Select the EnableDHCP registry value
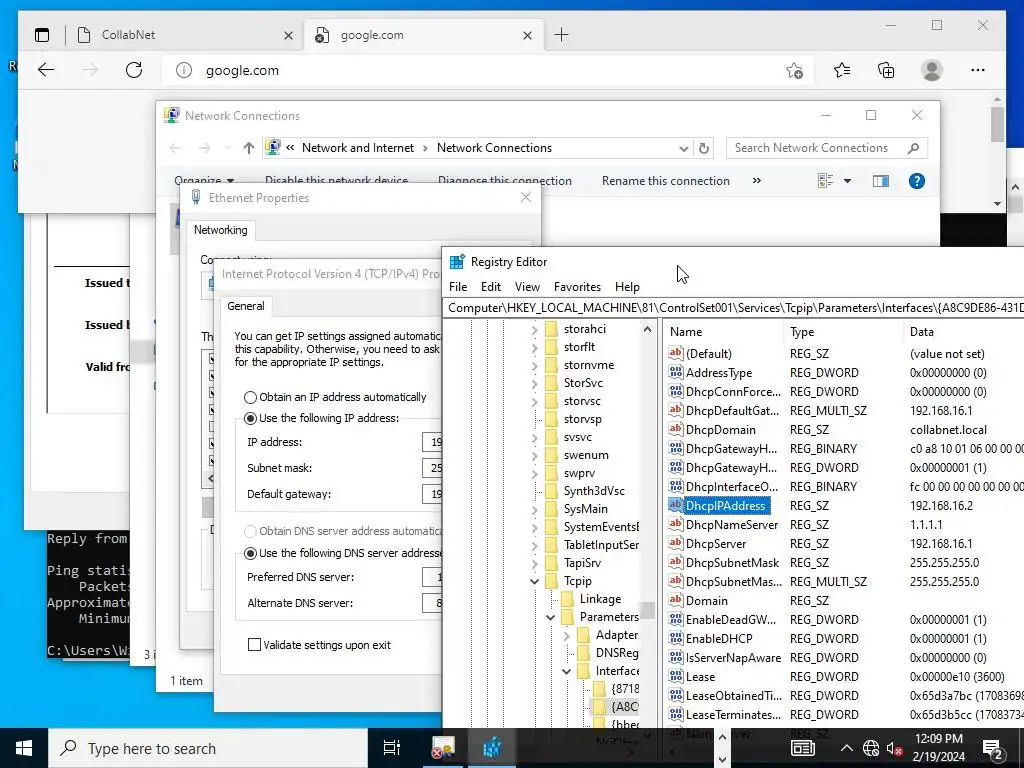Screen dimensions: 1024x768 (718, 639)
